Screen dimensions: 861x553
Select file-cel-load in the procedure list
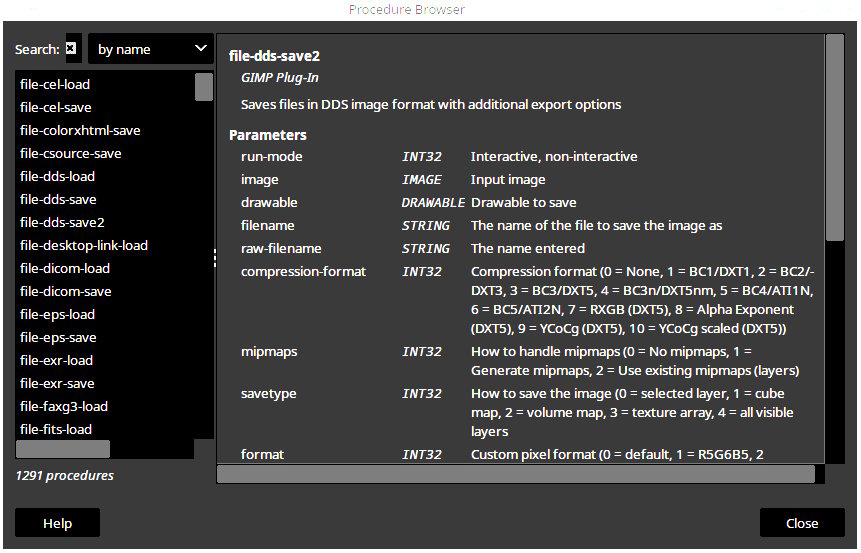(55, 84)
